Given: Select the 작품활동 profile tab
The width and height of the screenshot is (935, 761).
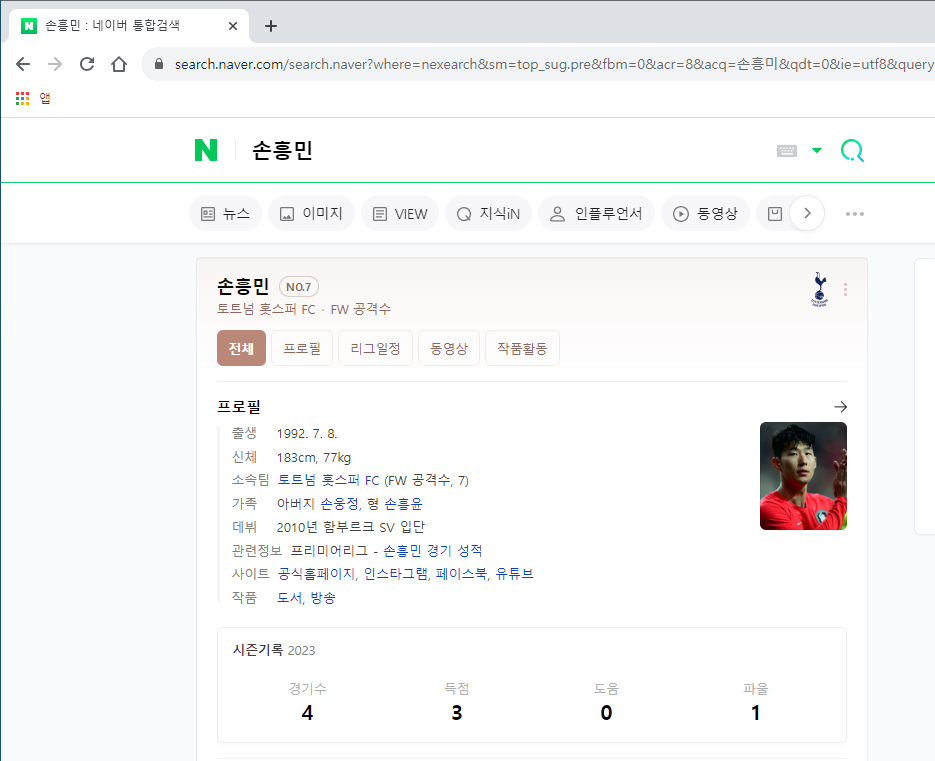Looking at the screenshot, I should pos(522,348).
